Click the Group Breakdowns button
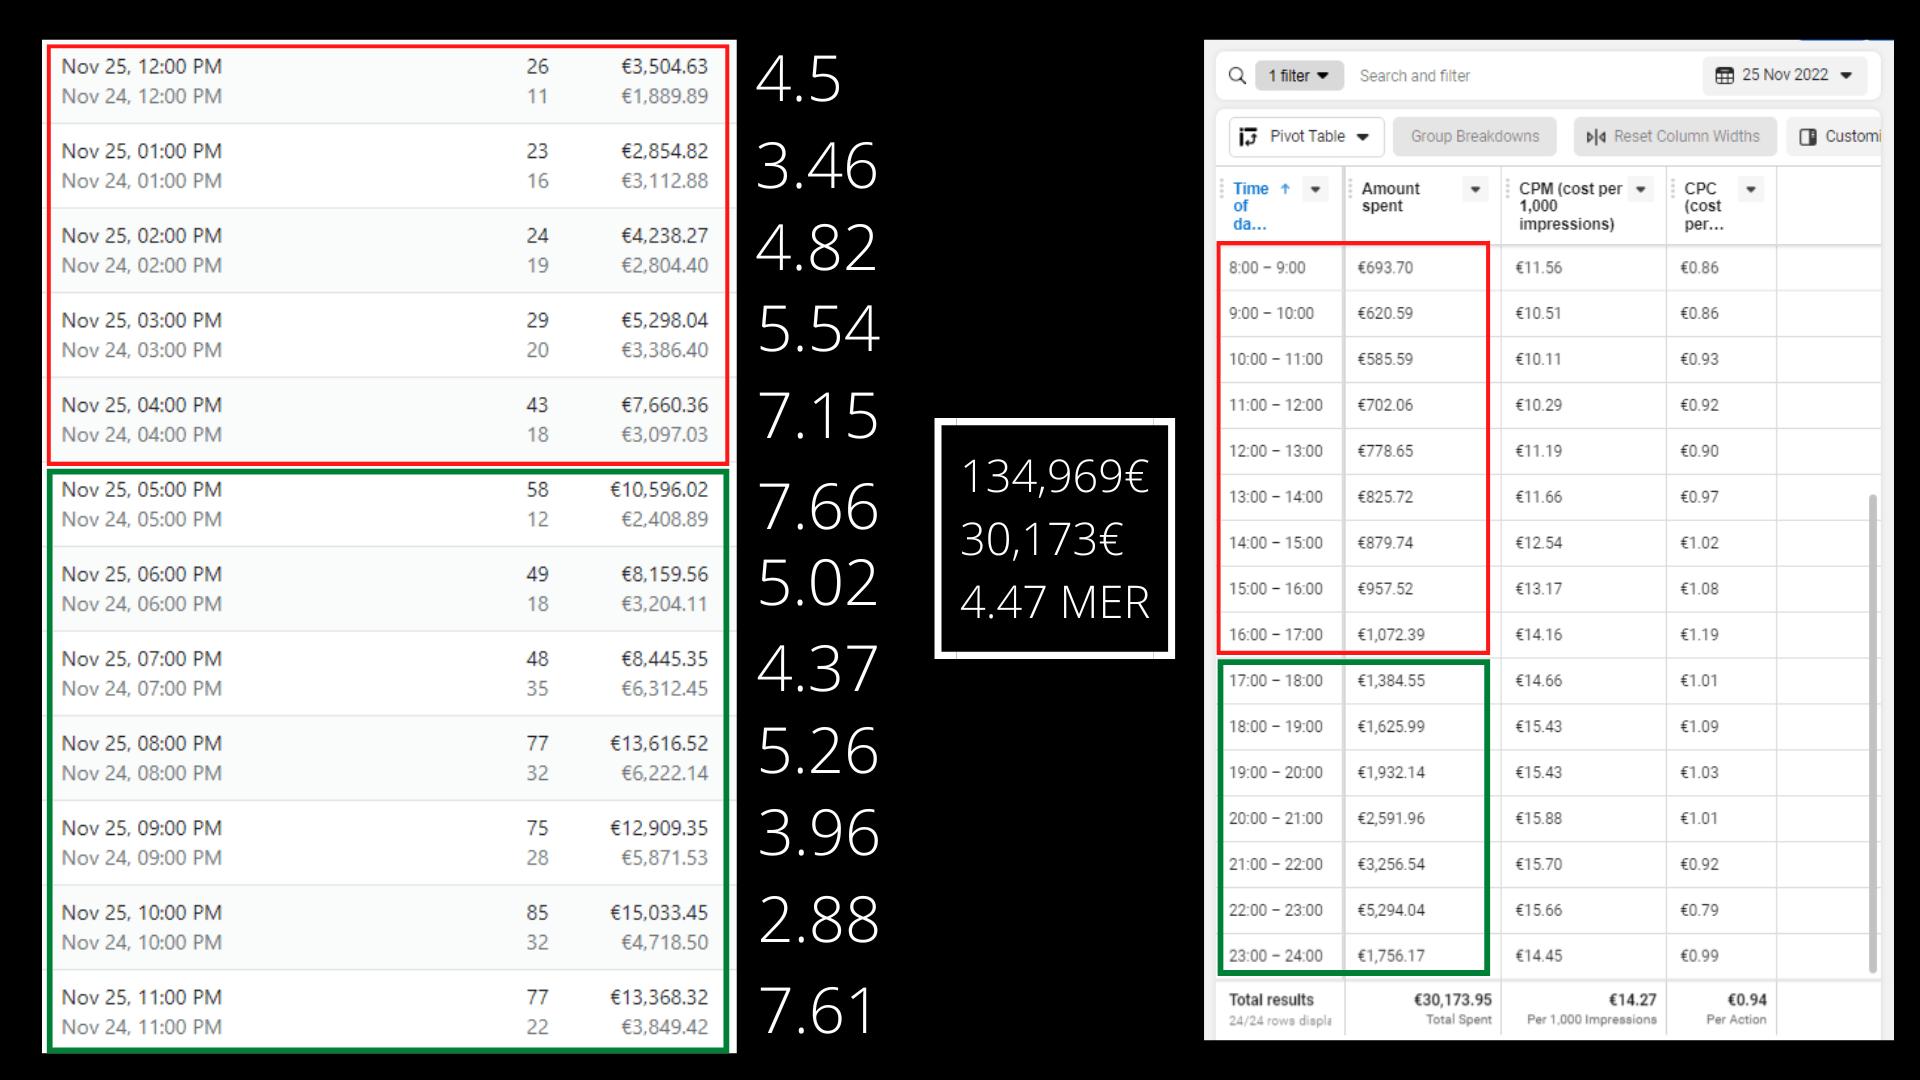Image resolution: width=1920 pixels, height=1080 pixels. (1475, 137)
